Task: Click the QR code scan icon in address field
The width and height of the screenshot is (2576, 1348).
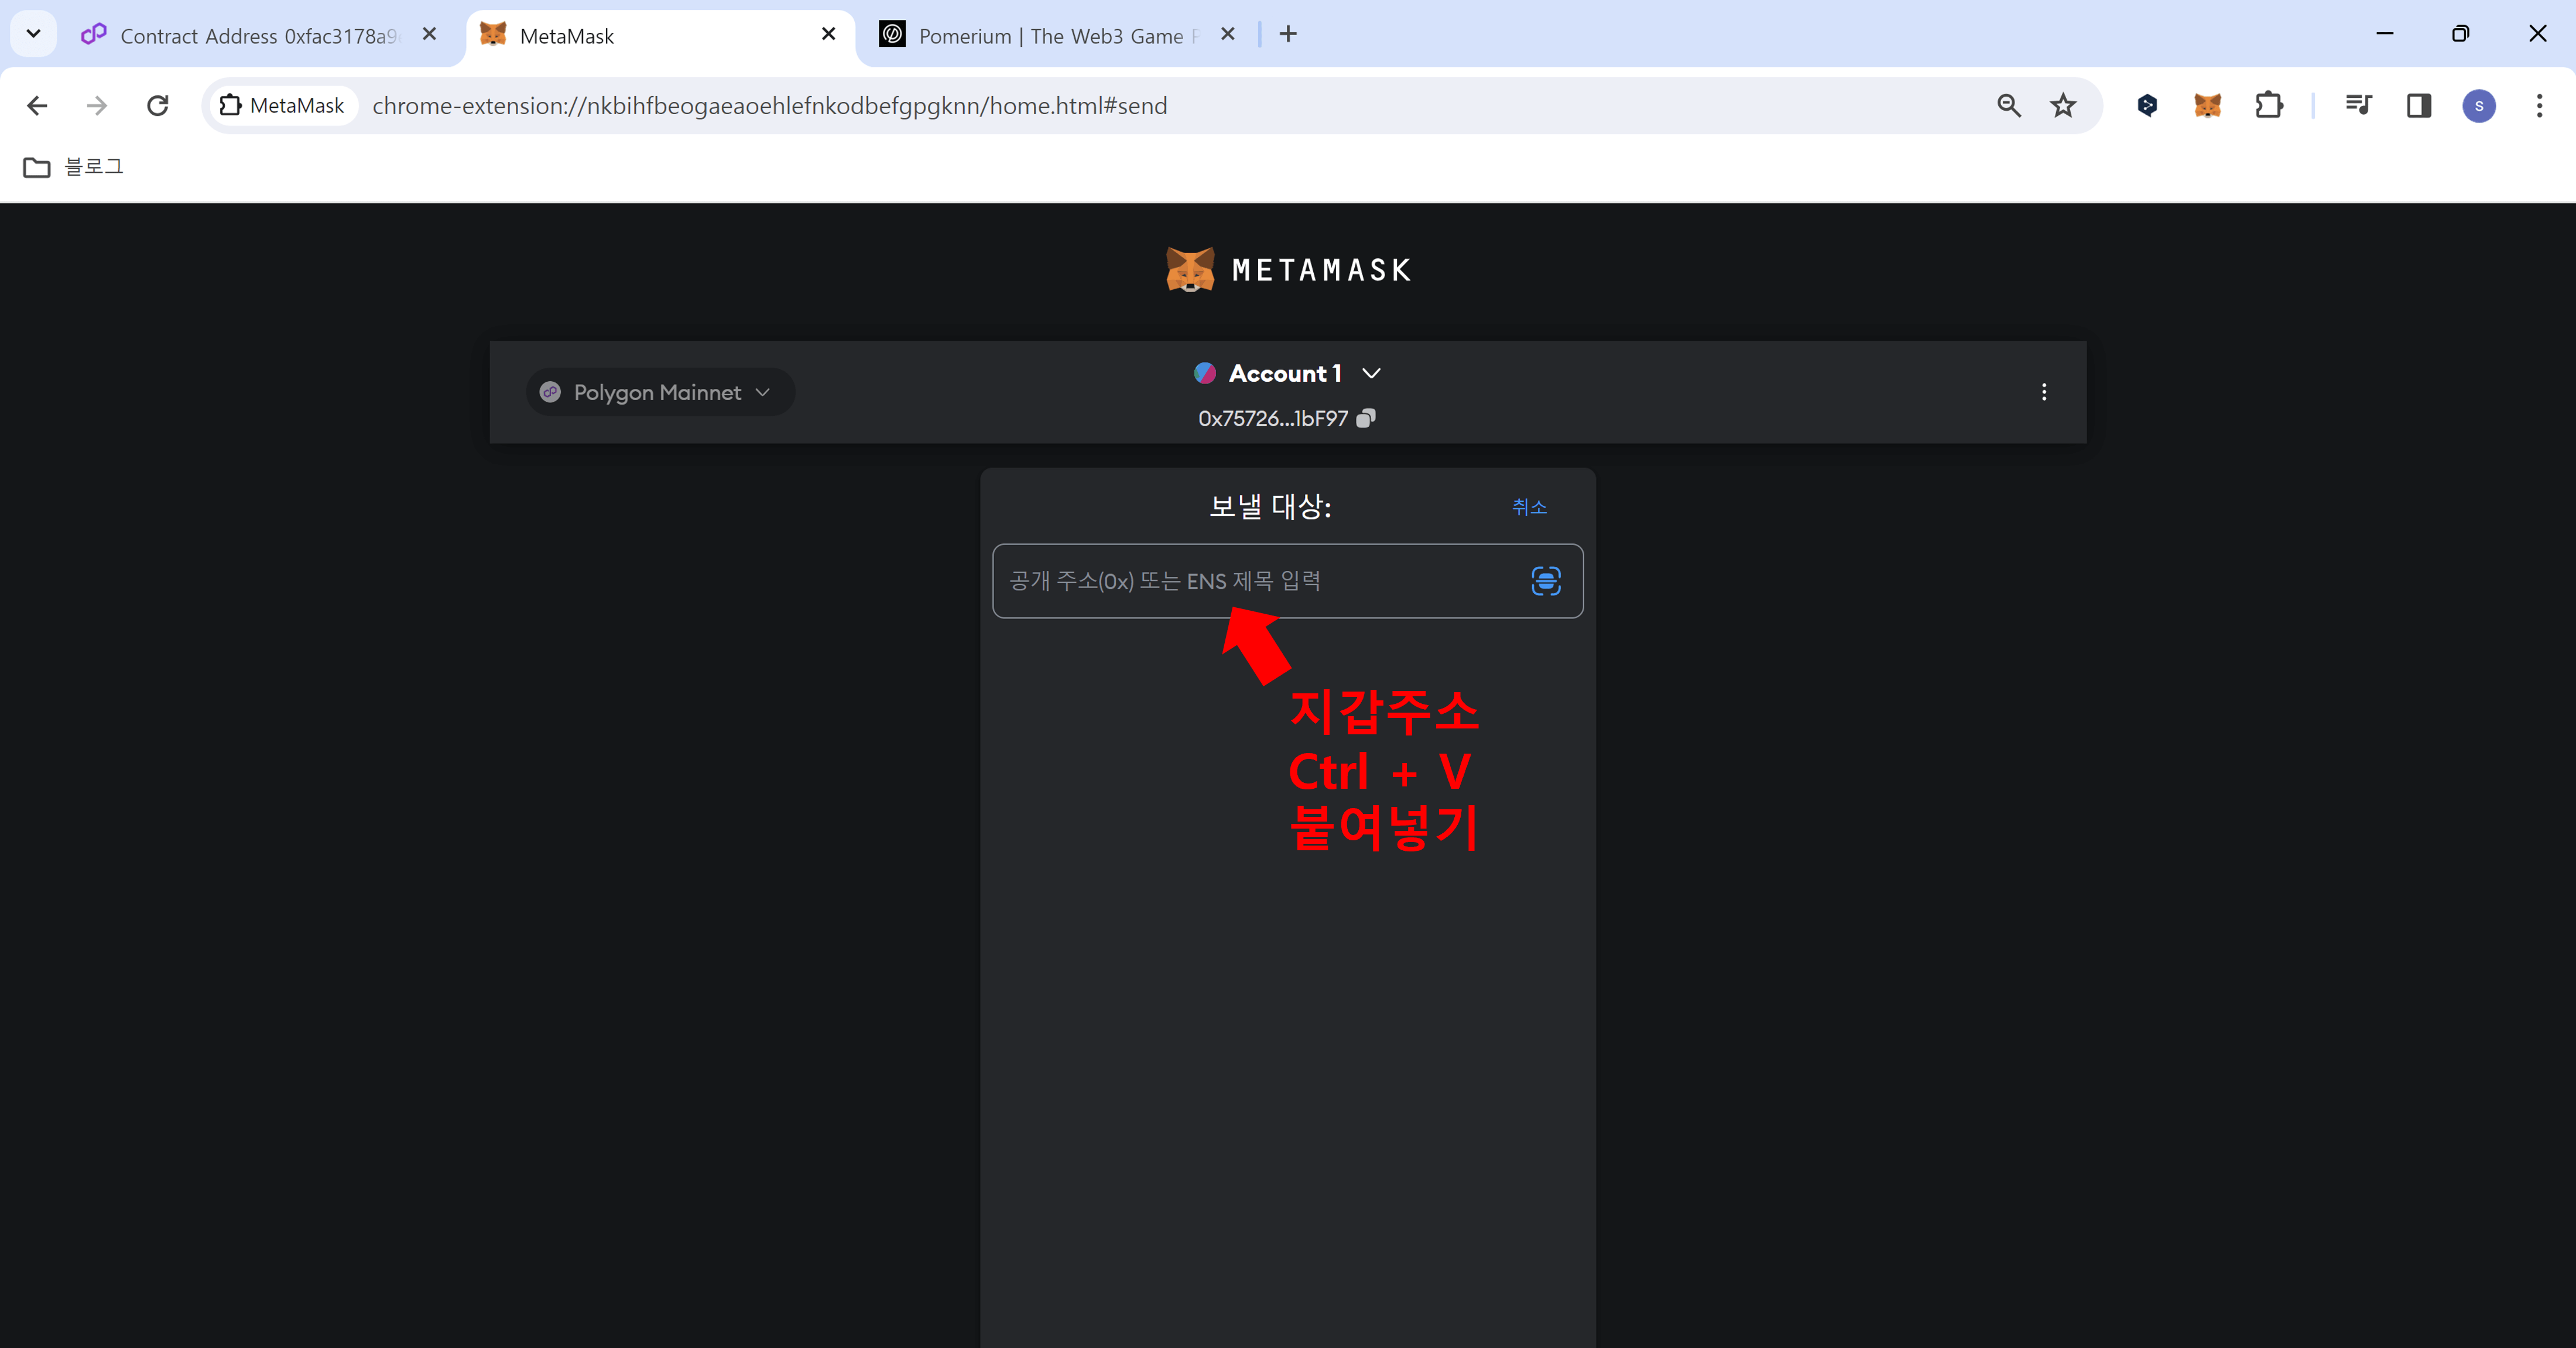Action: point(1546,581)
